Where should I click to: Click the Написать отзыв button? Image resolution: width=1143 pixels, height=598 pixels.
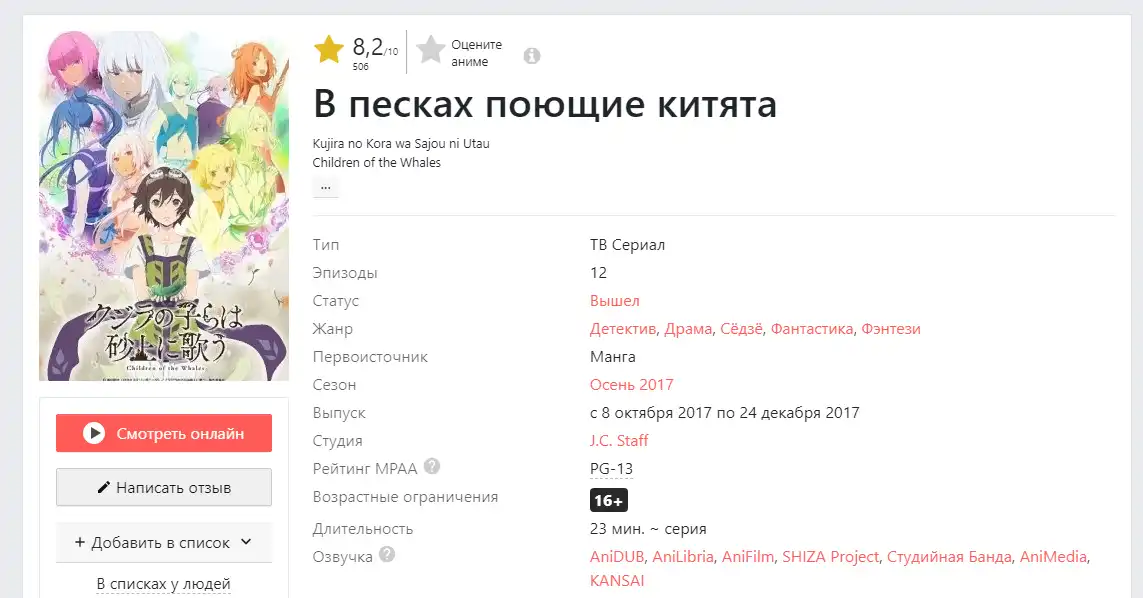[x=164, y=487]
